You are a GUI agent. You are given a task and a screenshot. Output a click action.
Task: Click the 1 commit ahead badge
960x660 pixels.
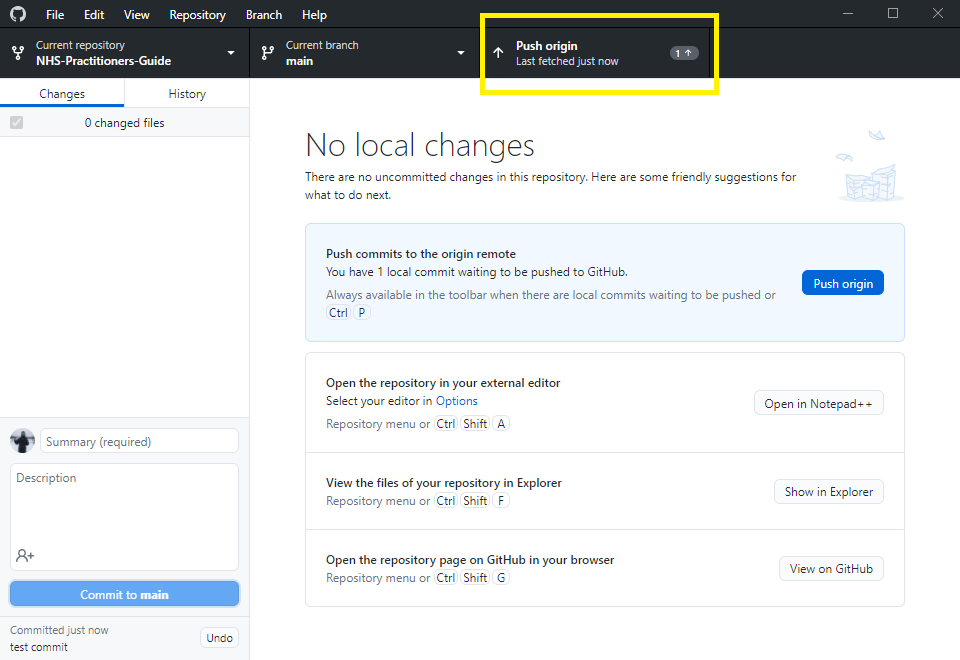(683, 53)
